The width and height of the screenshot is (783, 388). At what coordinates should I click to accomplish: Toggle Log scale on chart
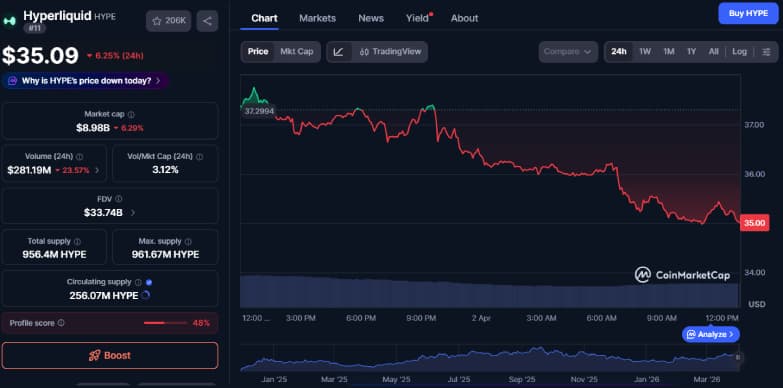click(x=740, y=51)
